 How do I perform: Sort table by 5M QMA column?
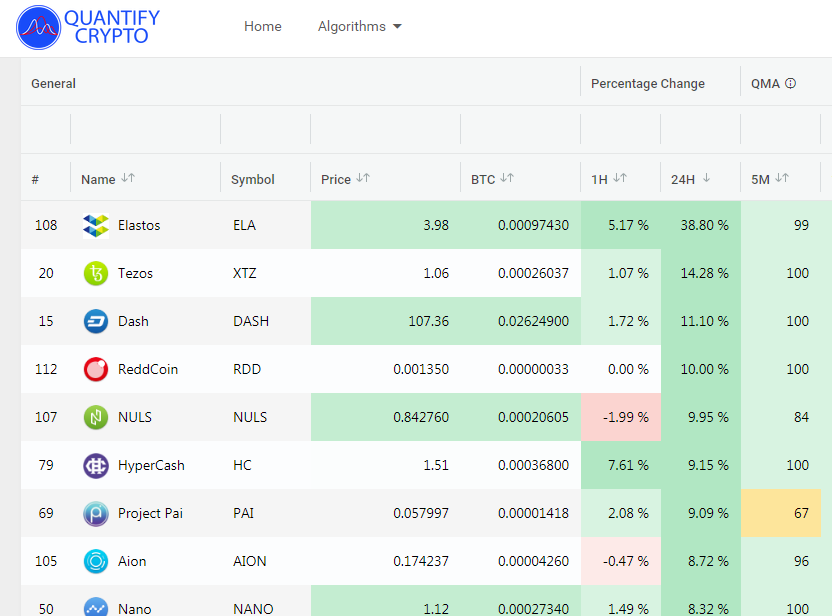click(782, 178)
